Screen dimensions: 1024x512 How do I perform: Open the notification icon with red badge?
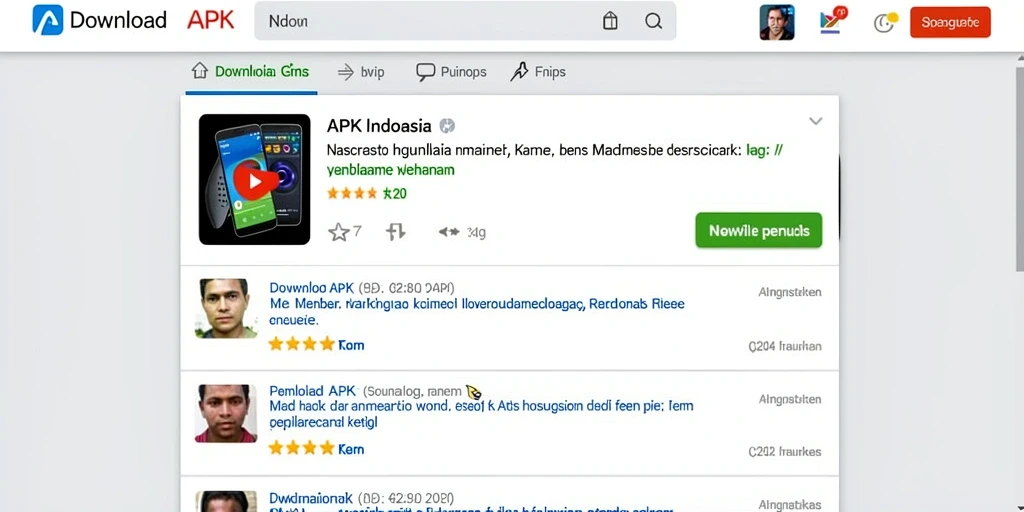[833, 20]
